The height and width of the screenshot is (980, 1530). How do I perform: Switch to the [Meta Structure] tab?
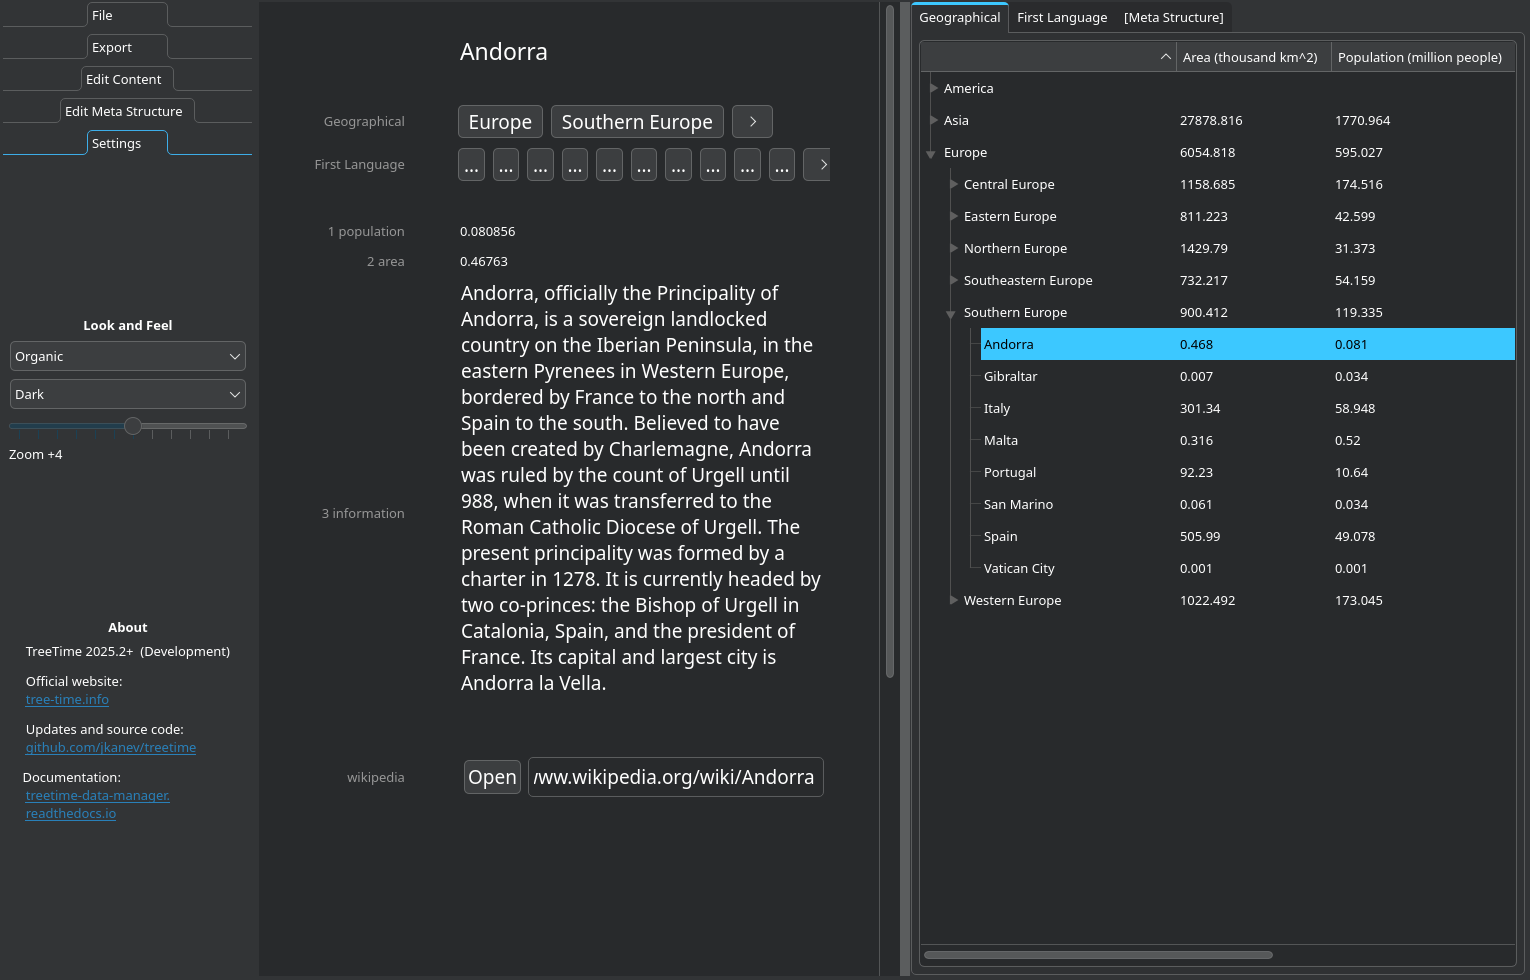(x=1173, y=17)
